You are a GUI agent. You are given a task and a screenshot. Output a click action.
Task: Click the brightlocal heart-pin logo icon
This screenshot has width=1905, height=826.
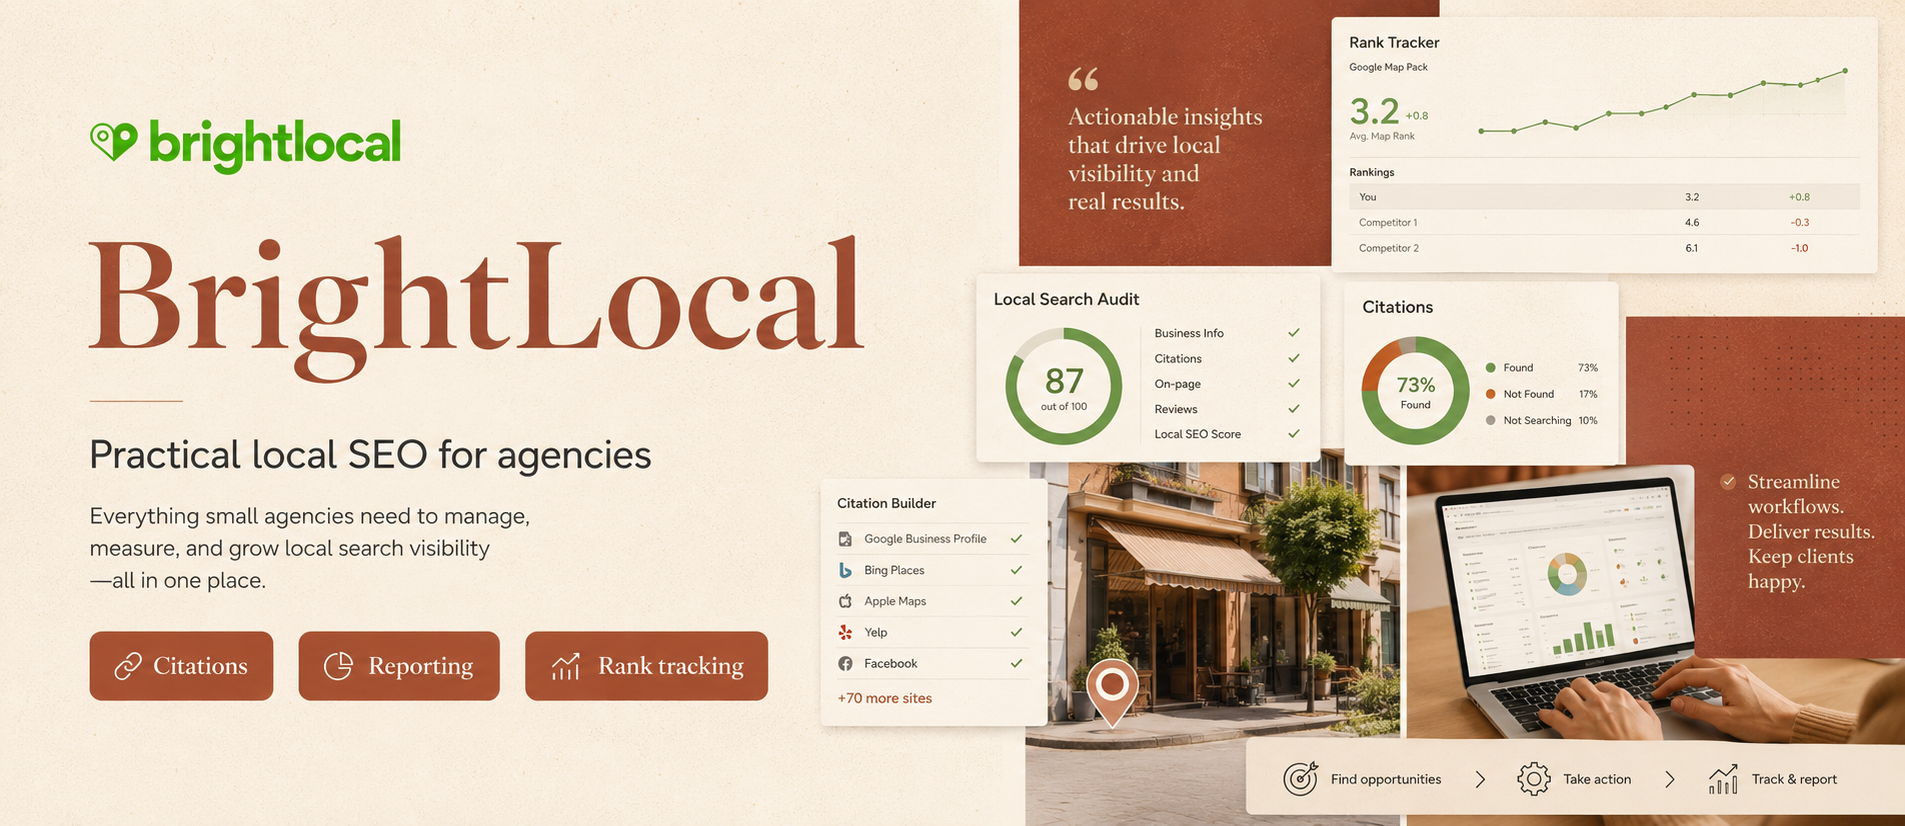point(113,141)
